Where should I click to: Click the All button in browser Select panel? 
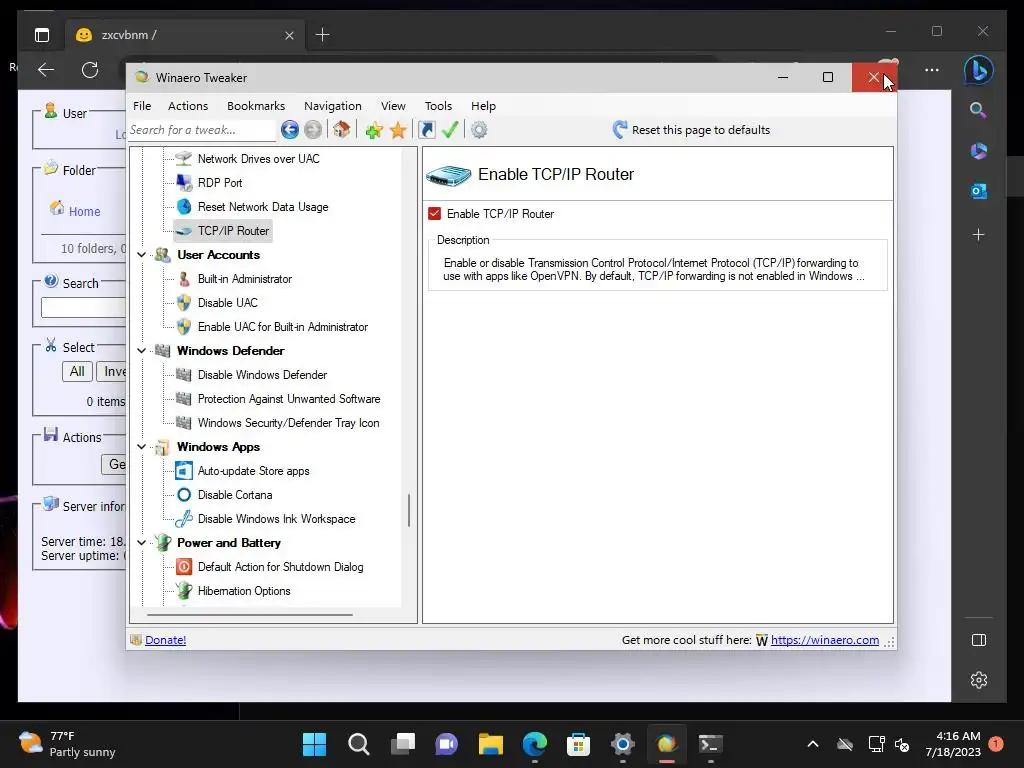(x=77, y=372)
